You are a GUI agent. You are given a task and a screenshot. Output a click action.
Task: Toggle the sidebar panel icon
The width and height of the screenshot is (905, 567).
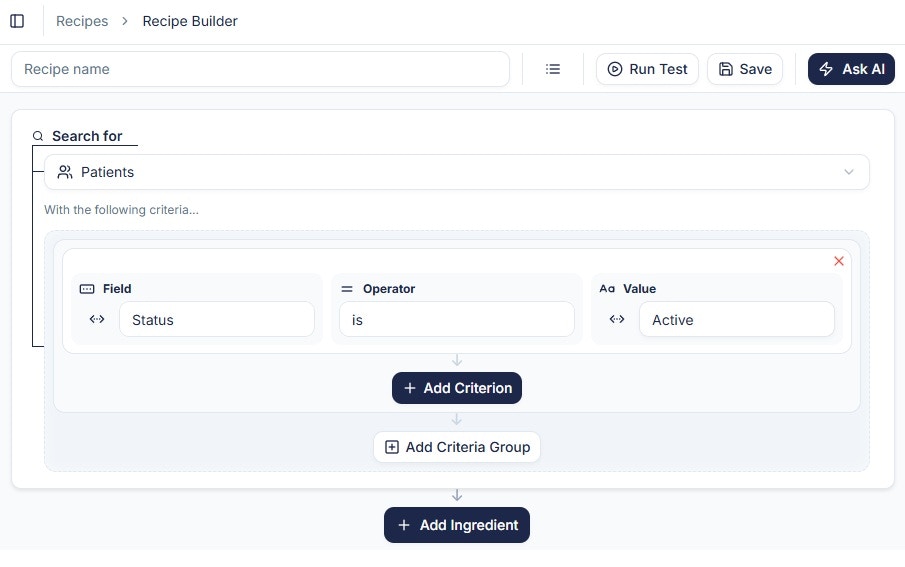pos(17,21)
